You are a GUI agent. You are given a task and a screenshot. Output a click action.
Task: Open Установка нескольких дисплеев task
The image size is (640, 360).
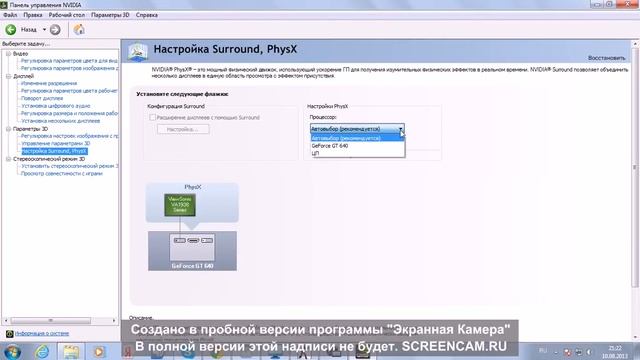pos(60,121)
